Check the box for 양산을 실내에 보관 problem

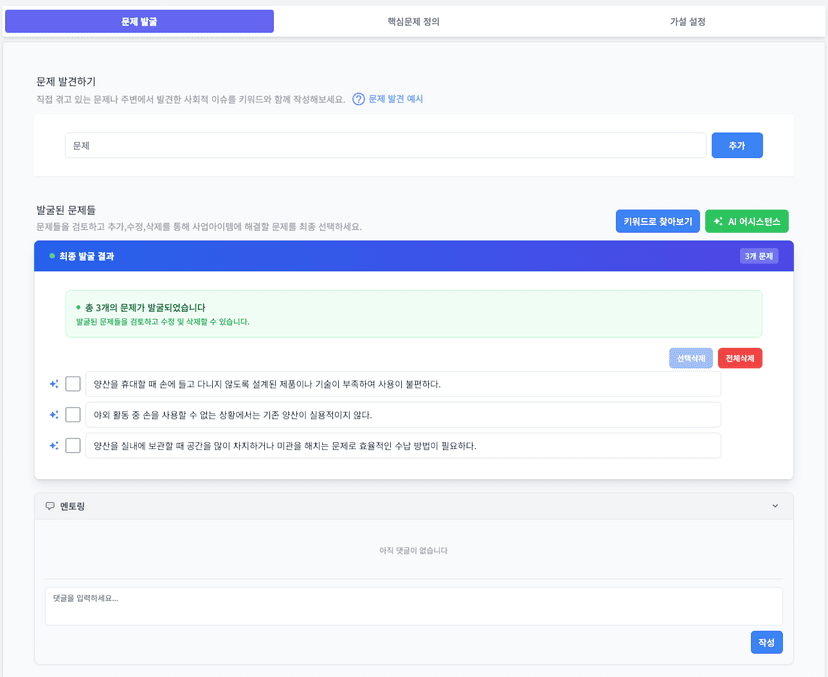[73, 446]
